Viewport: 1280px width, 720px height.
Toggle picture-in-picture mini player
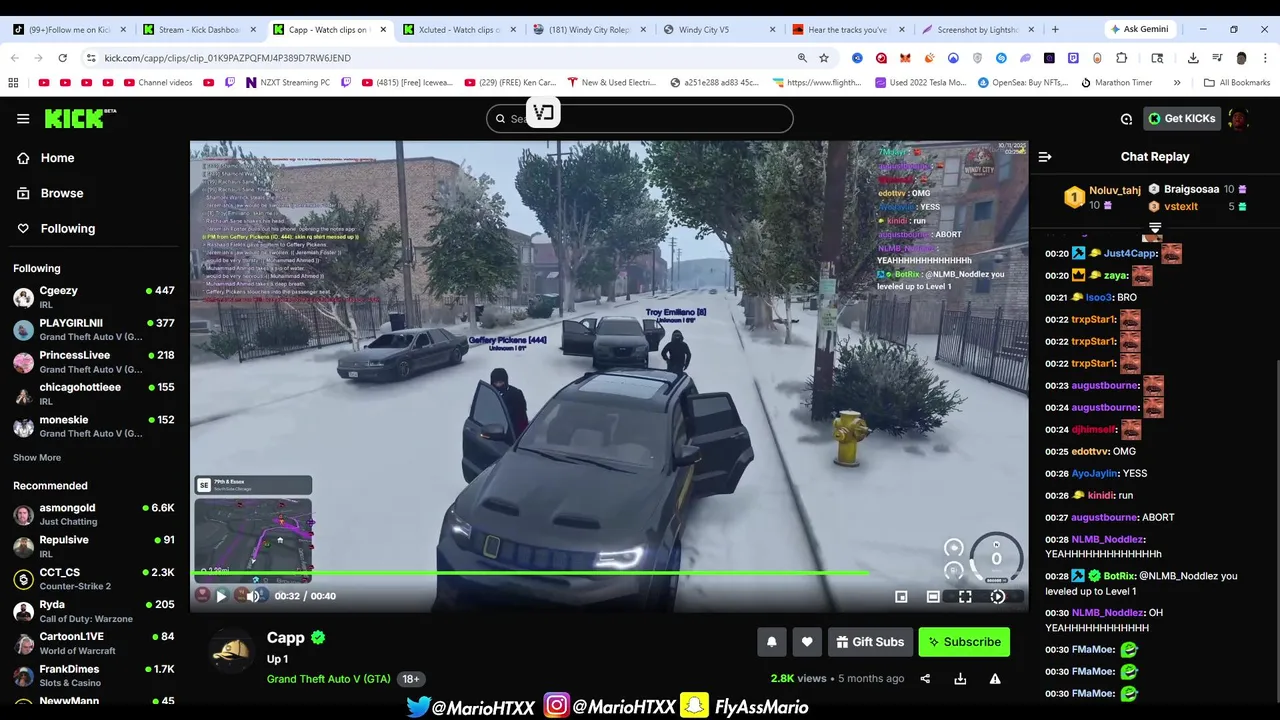pyautogui.click(x=901, y=597)
